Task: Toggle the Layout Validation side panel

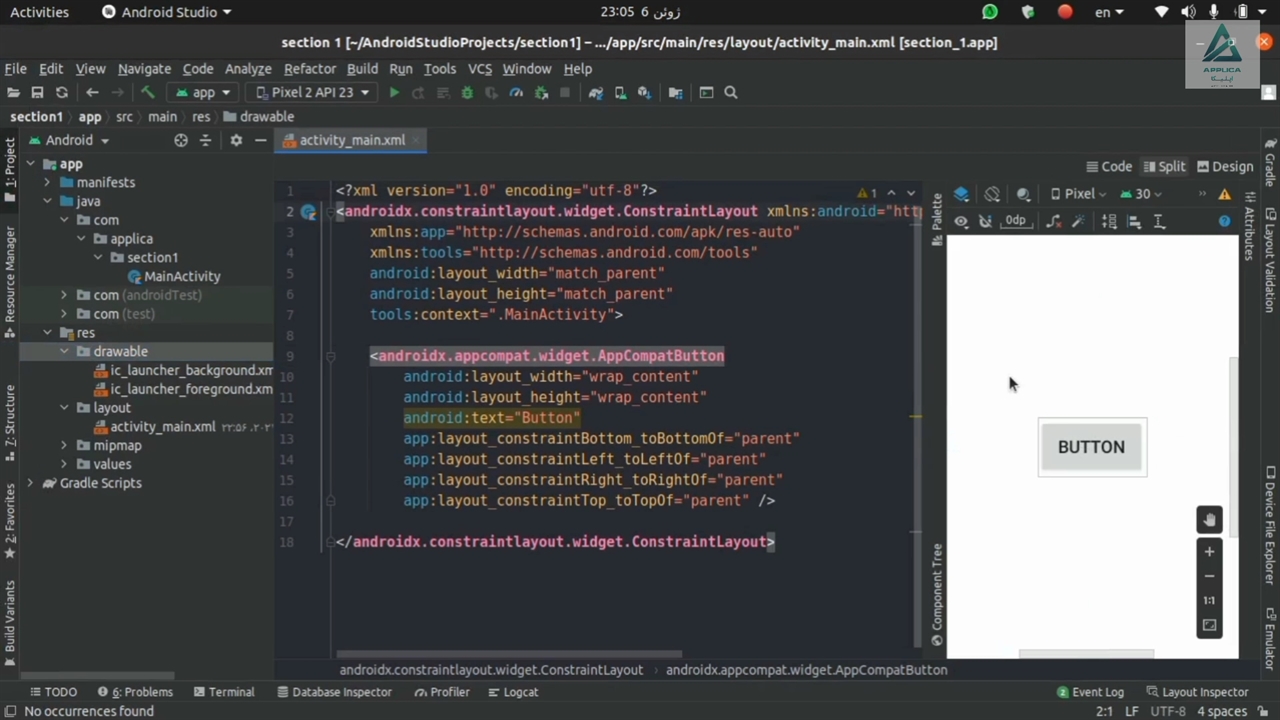Action: coord(1270,260)
